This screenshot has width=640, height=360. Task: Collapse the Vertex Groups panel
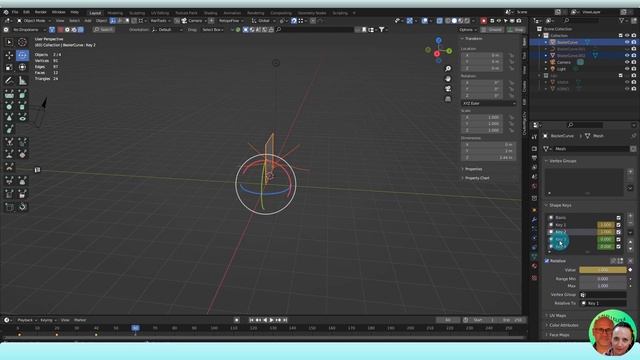tap(562, 161)
